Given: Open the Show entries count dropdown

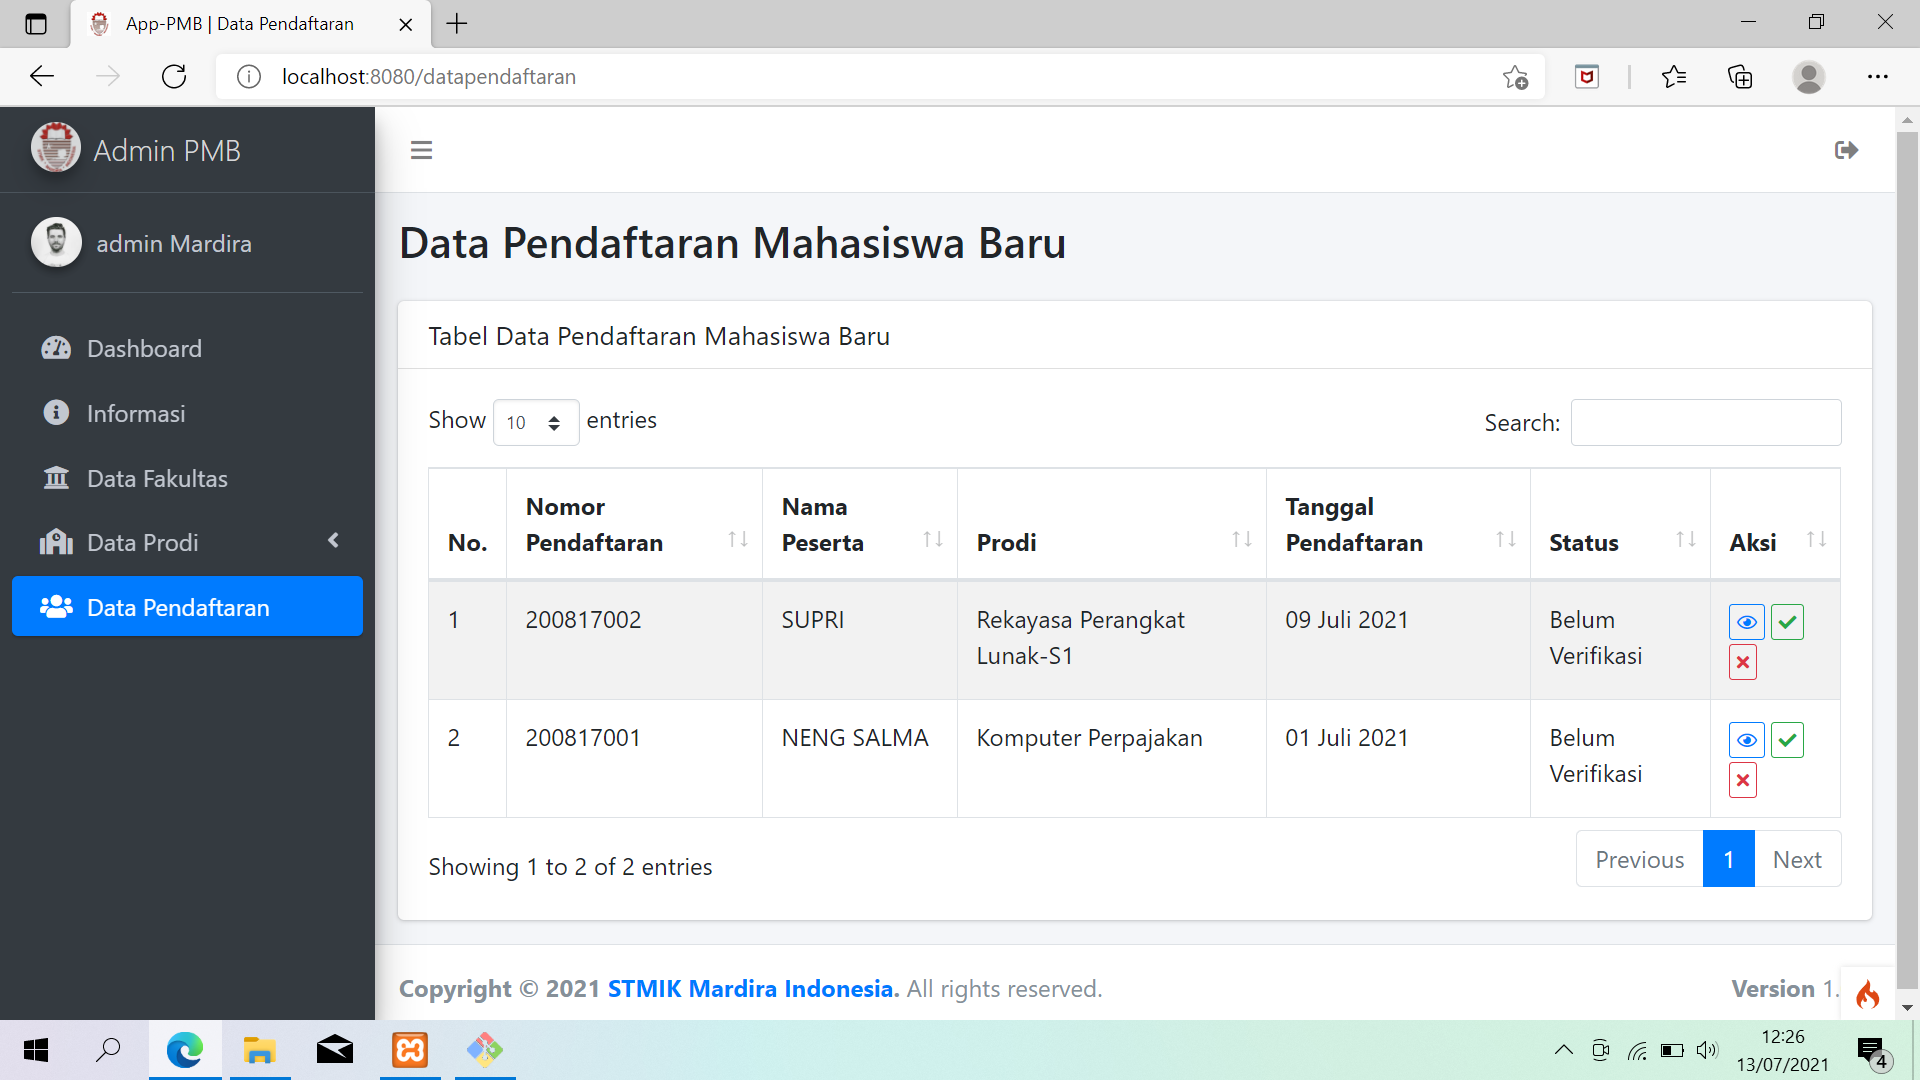Looking at the screenshot, I should pos(535,422).
